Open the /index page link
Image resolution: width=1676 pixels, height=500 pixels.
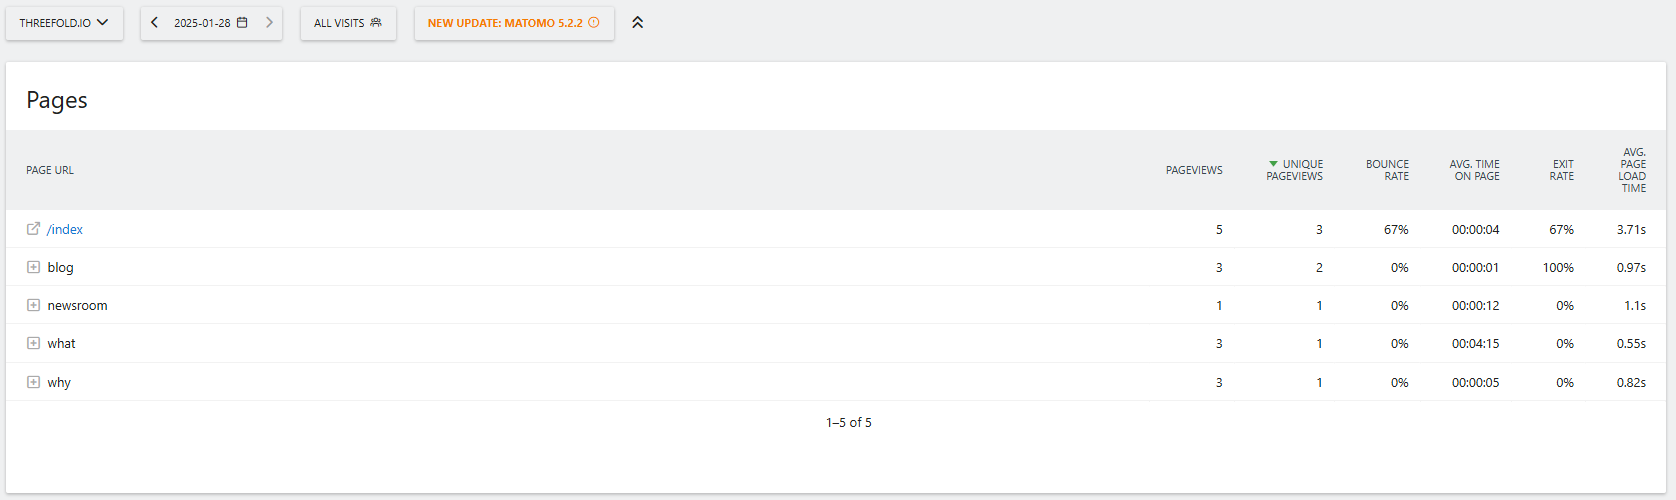pos(65,229)
